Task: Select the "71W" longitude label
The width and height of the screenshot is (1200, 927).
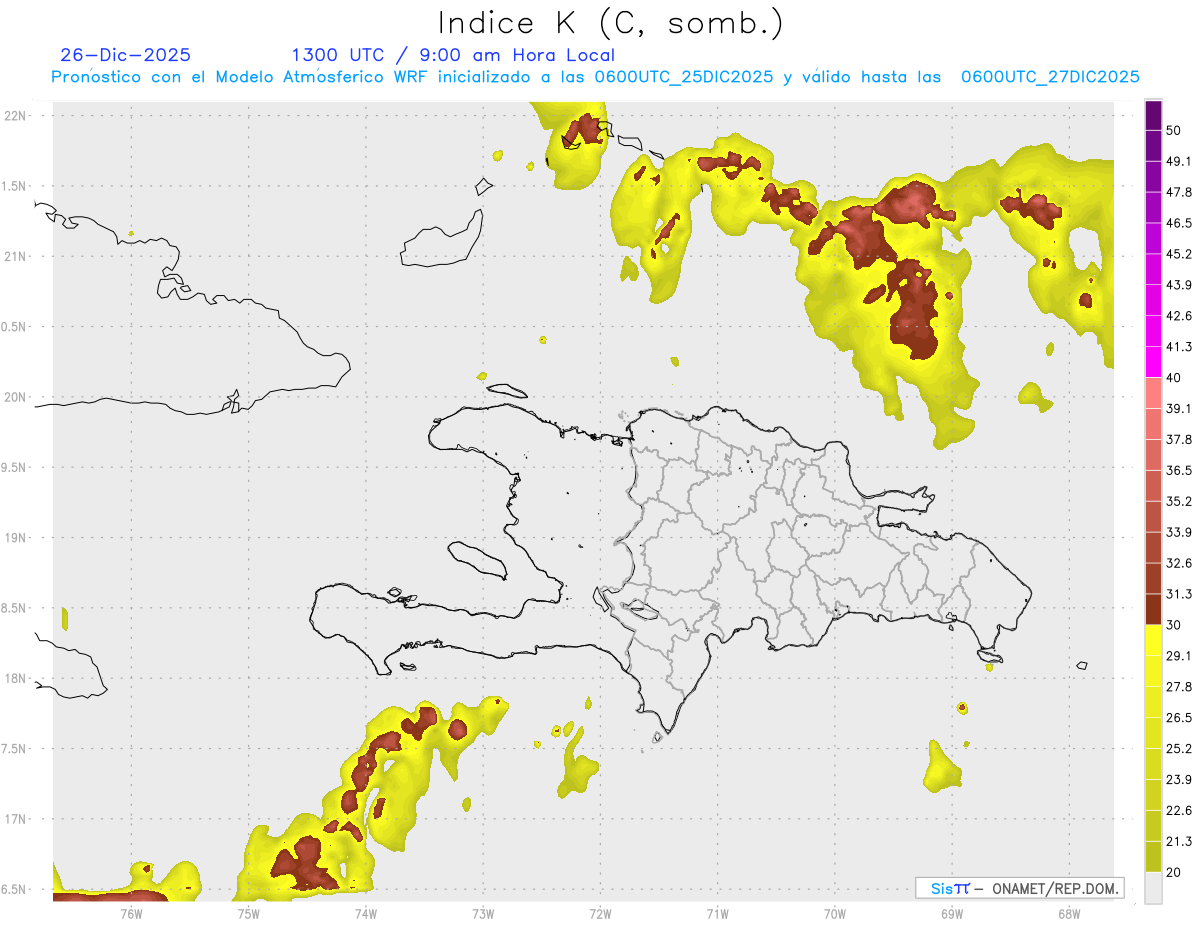Action: (x=717, y=913)
